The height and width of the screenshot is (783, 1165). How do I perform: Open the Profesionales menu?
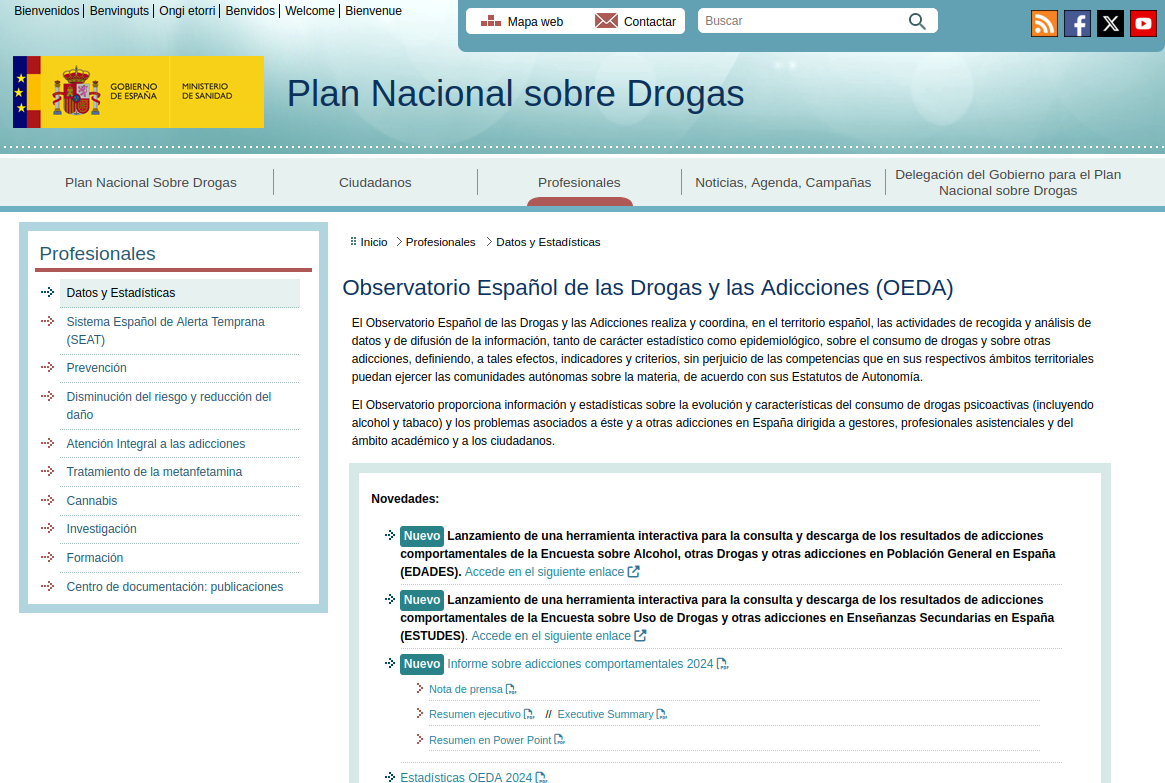pyautogui.click(x=579, y=182)
